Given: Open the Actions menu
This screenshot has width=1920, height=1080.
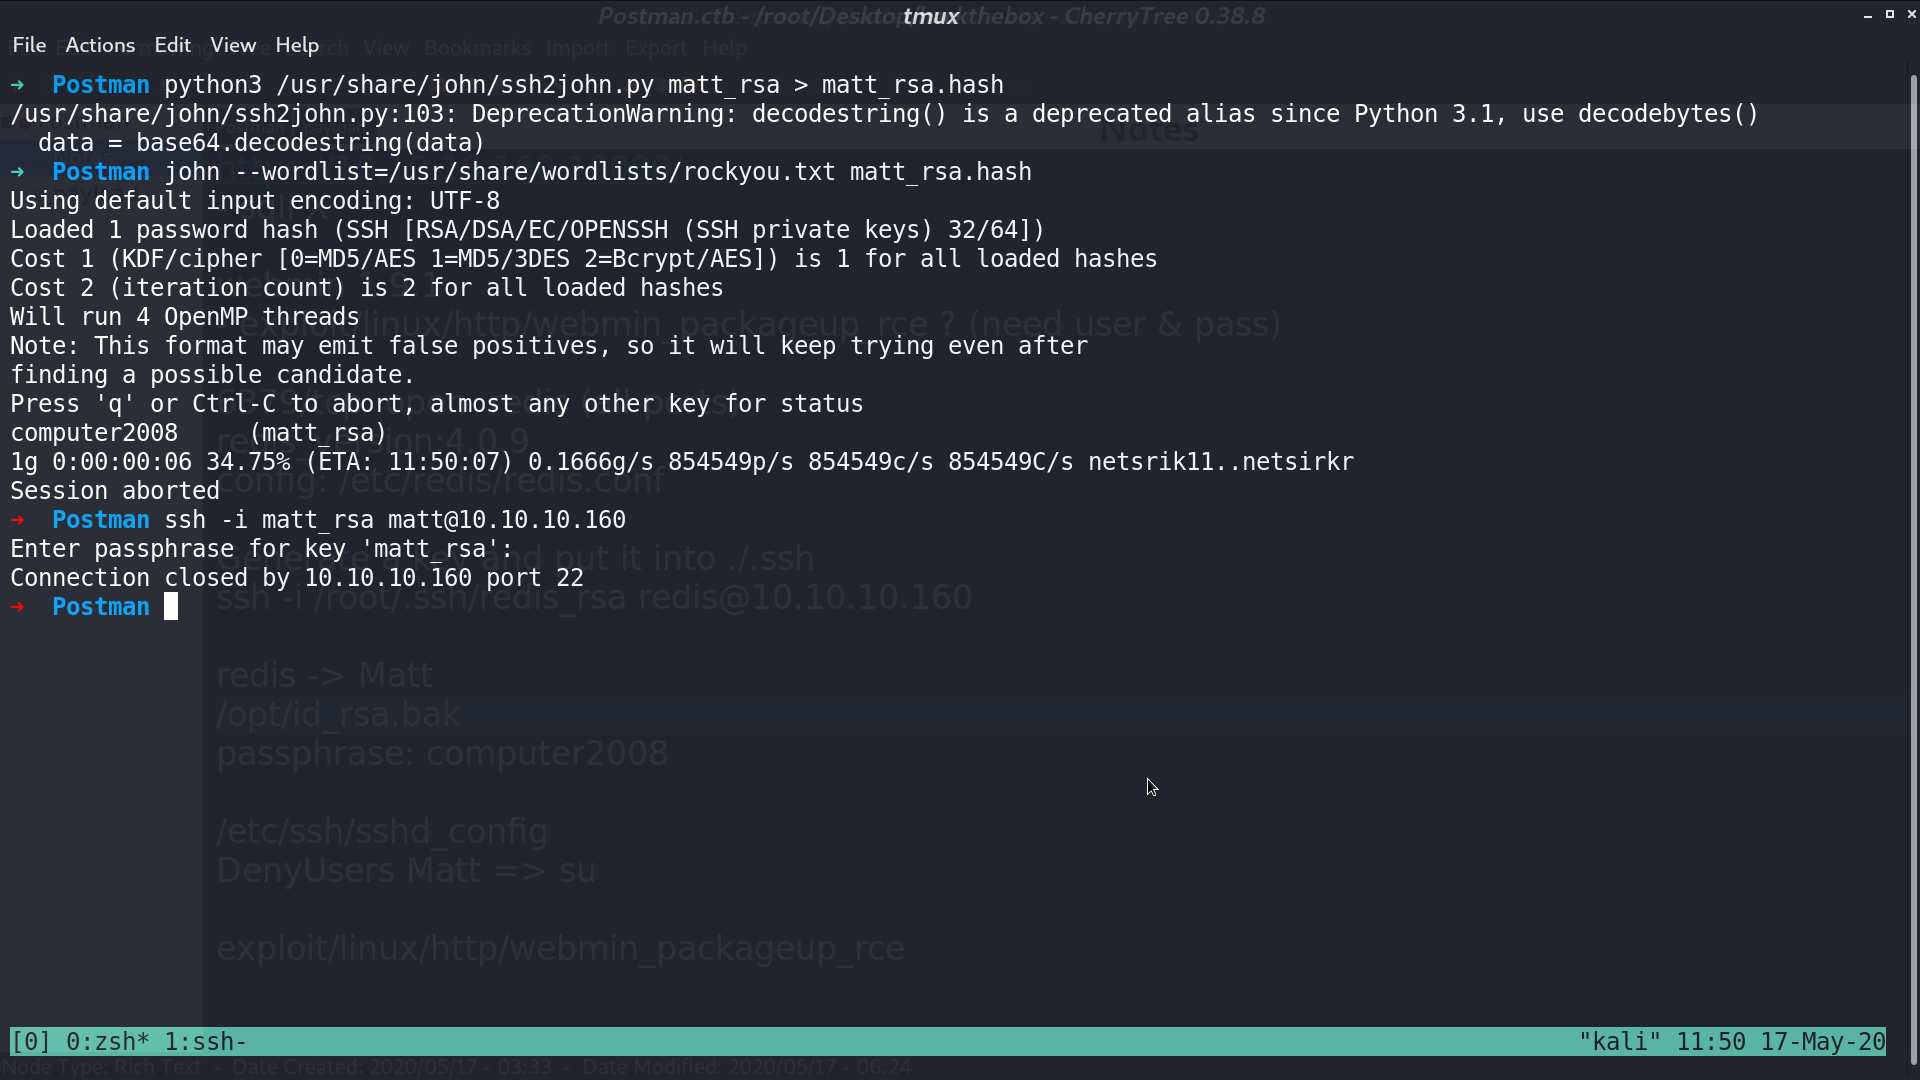Looking at the screenshot, I should pos(100,45).
